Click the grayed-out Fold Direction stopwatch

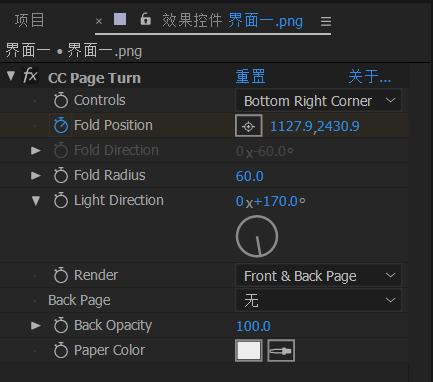click(x=61, y=150)
